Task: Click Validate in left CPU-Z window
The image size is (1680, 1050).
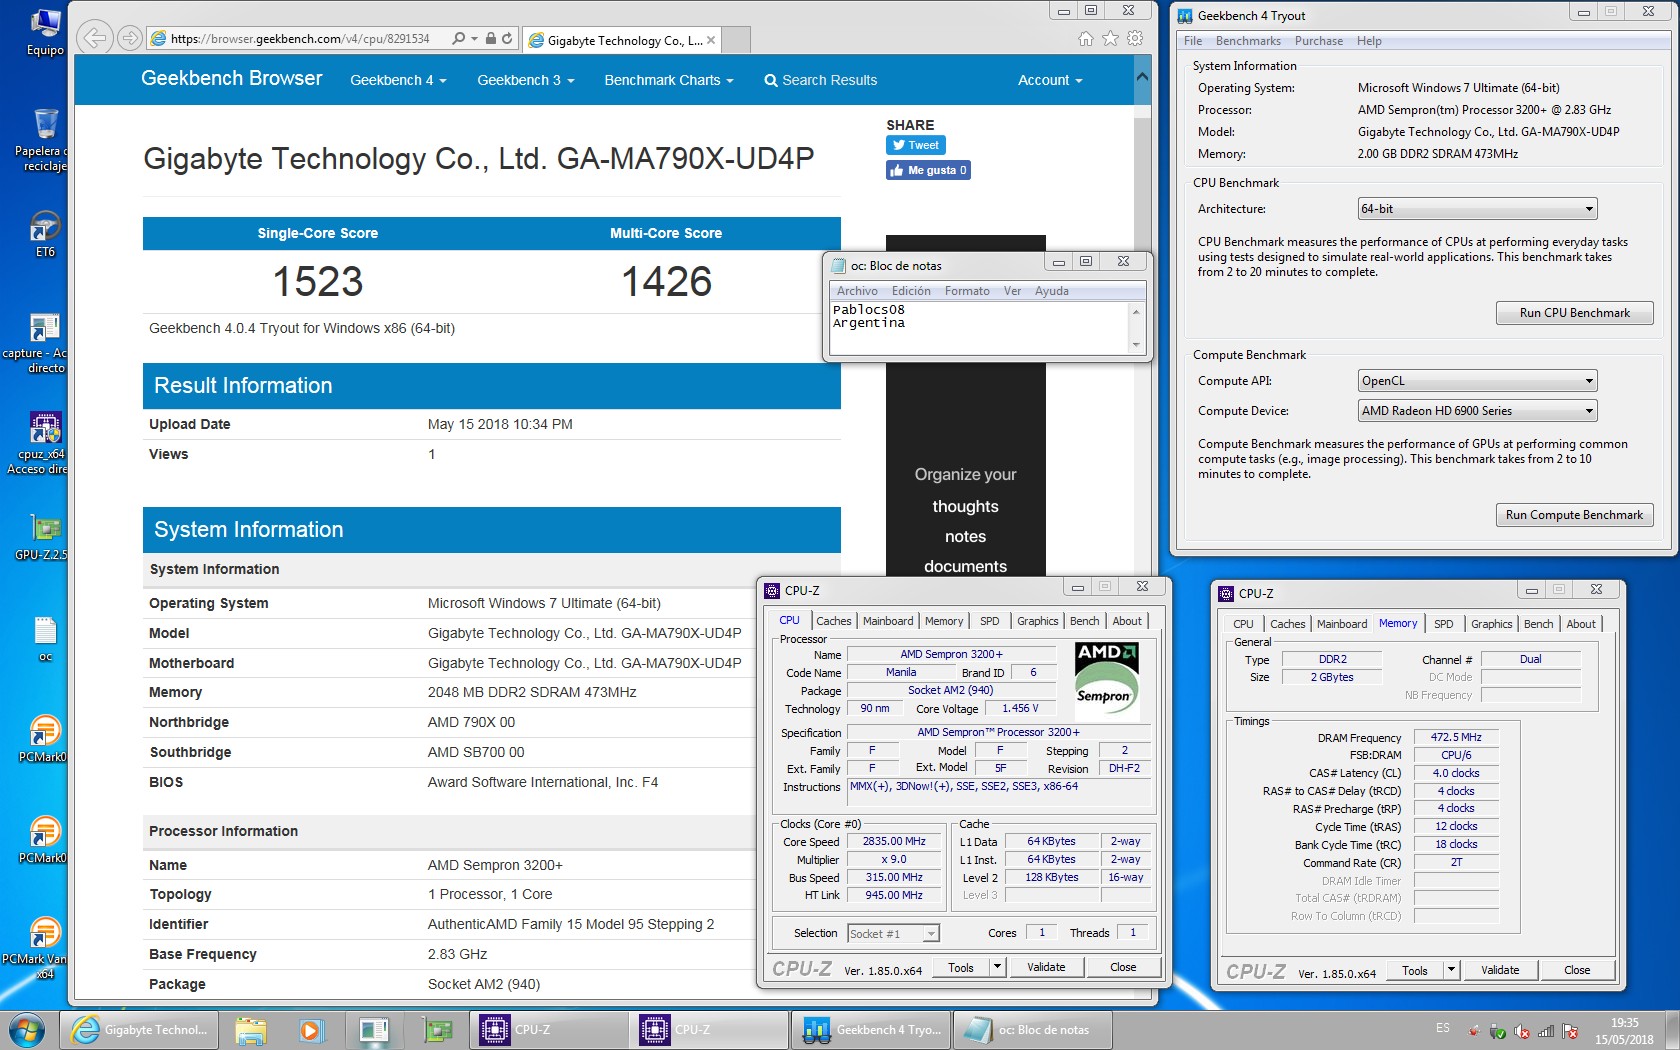Action: pos(1046,967)
